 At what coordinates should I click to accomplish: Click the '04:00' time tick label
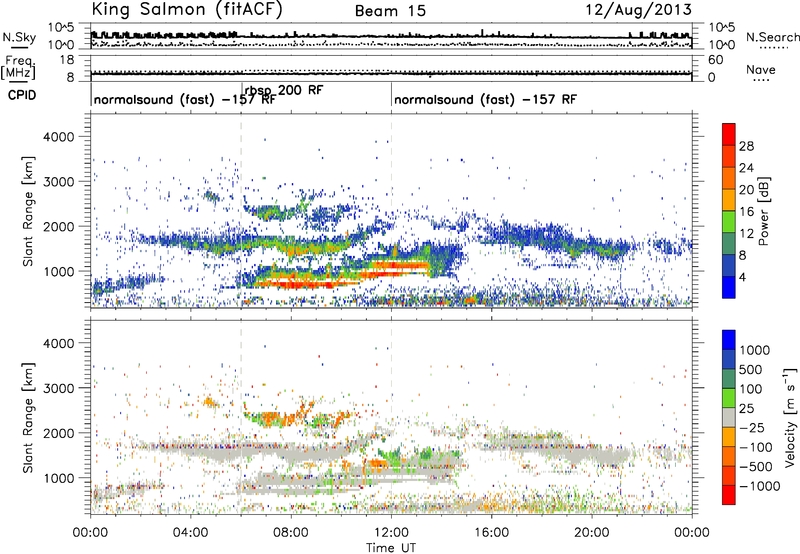tap(190, 533)
